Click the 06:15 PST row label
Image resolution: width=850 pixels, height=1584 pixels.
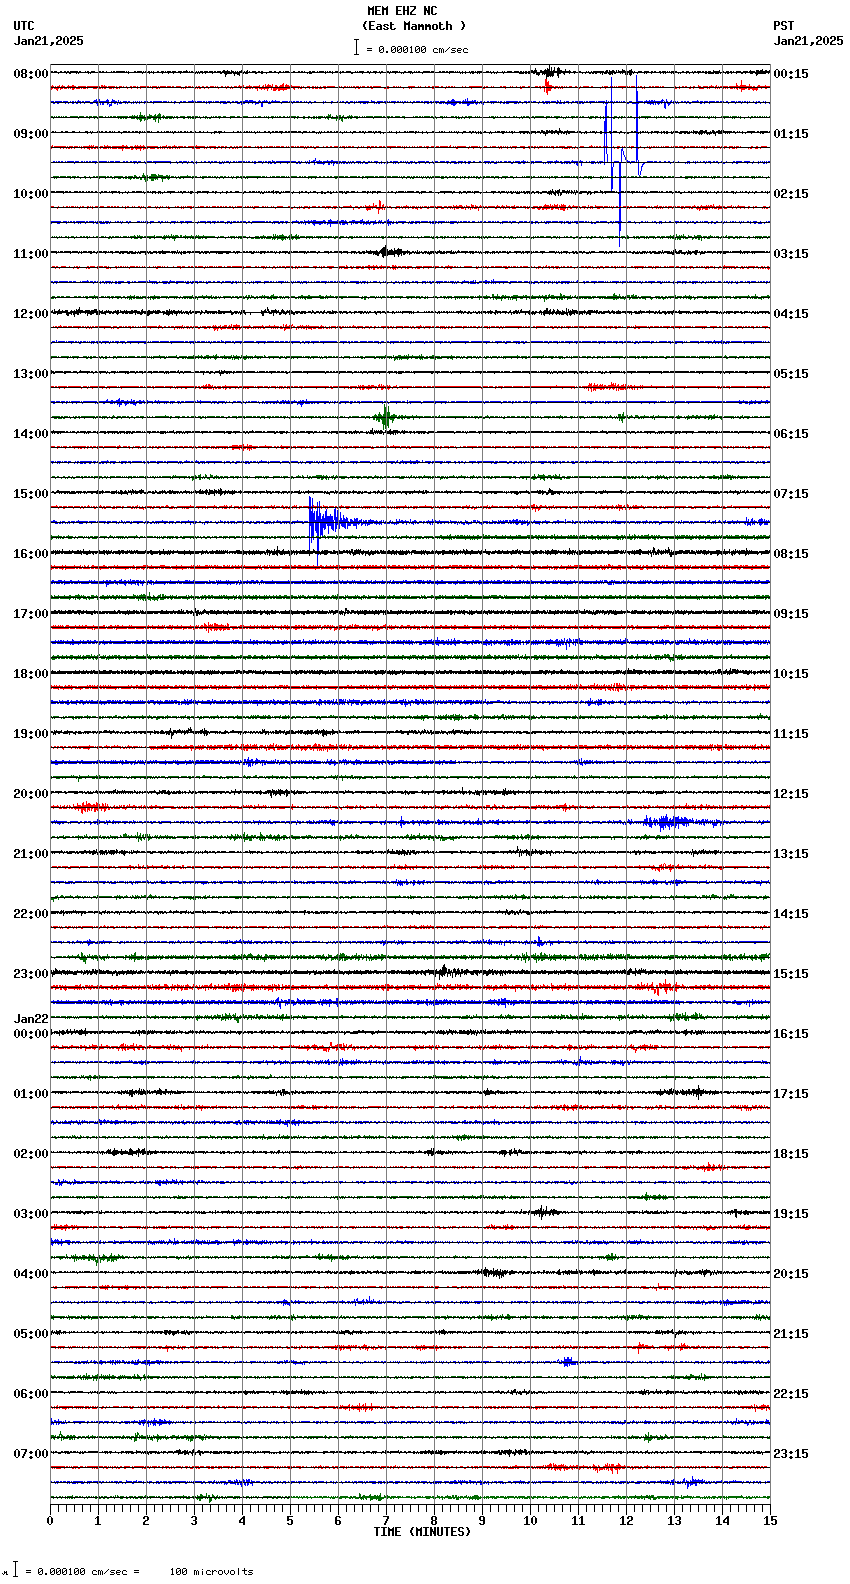tap(791, 434)
